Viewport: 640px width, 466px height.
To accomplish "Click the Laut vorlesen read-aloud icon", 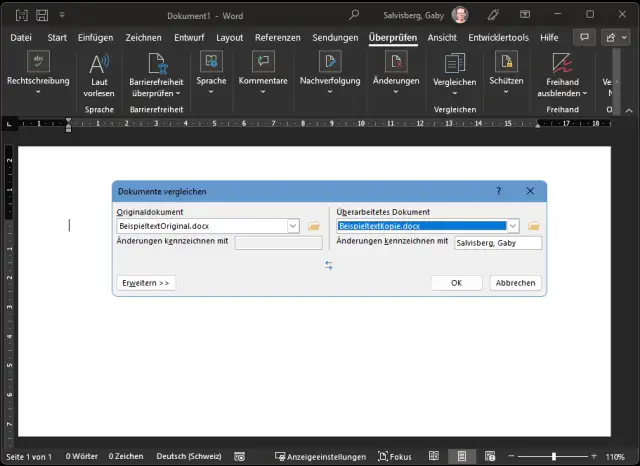I will 99,62.
